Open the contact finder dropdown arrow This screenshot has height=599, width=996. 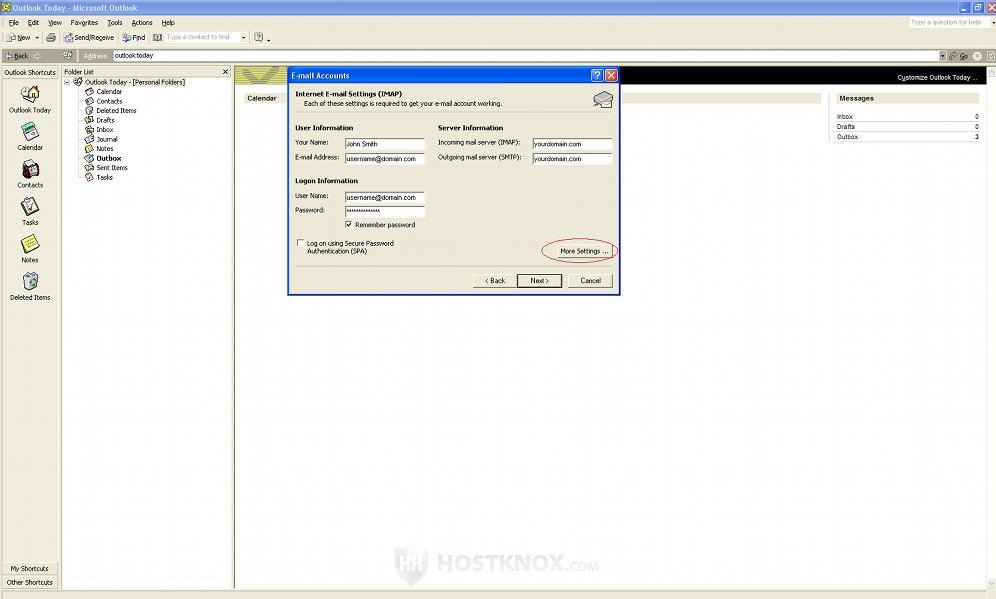tap(243, 37)
